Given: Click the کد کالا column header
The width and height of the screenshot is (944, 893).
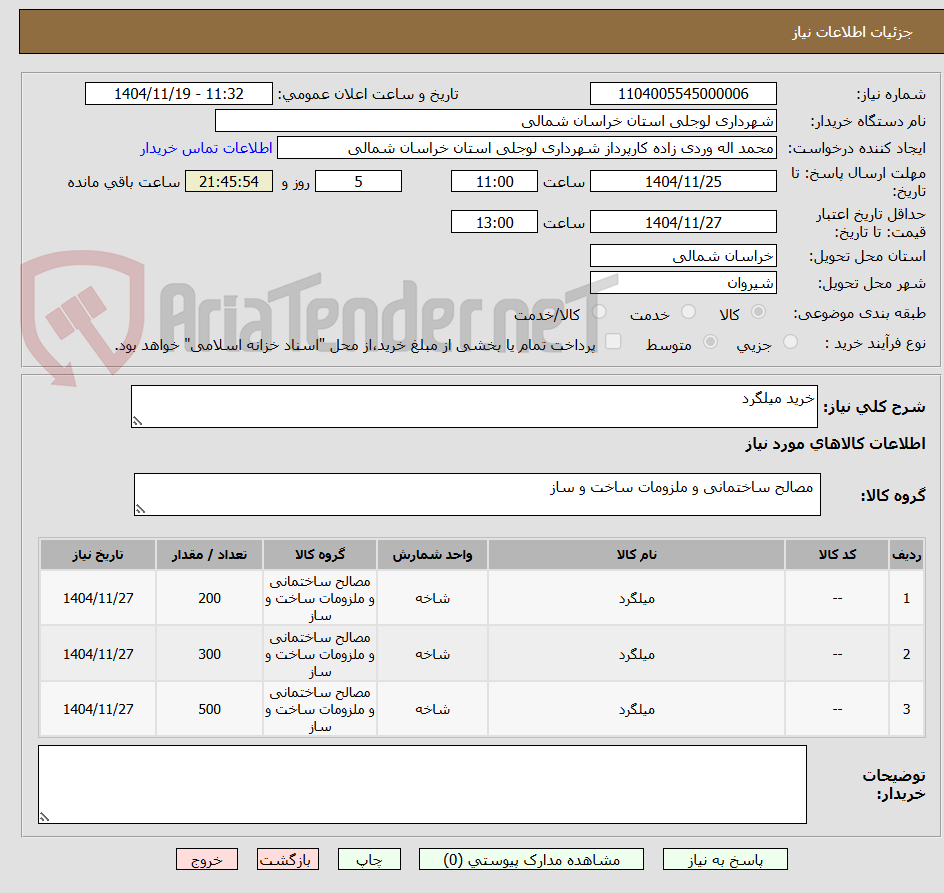Looking at the screenshot, I should (x=837, y=555).
